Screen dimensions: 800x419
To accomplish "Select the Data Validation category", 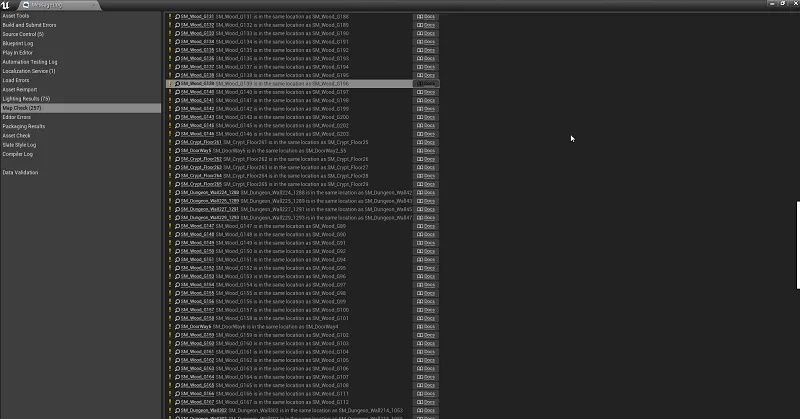I will pyautogui.click(x=20, y=172).
